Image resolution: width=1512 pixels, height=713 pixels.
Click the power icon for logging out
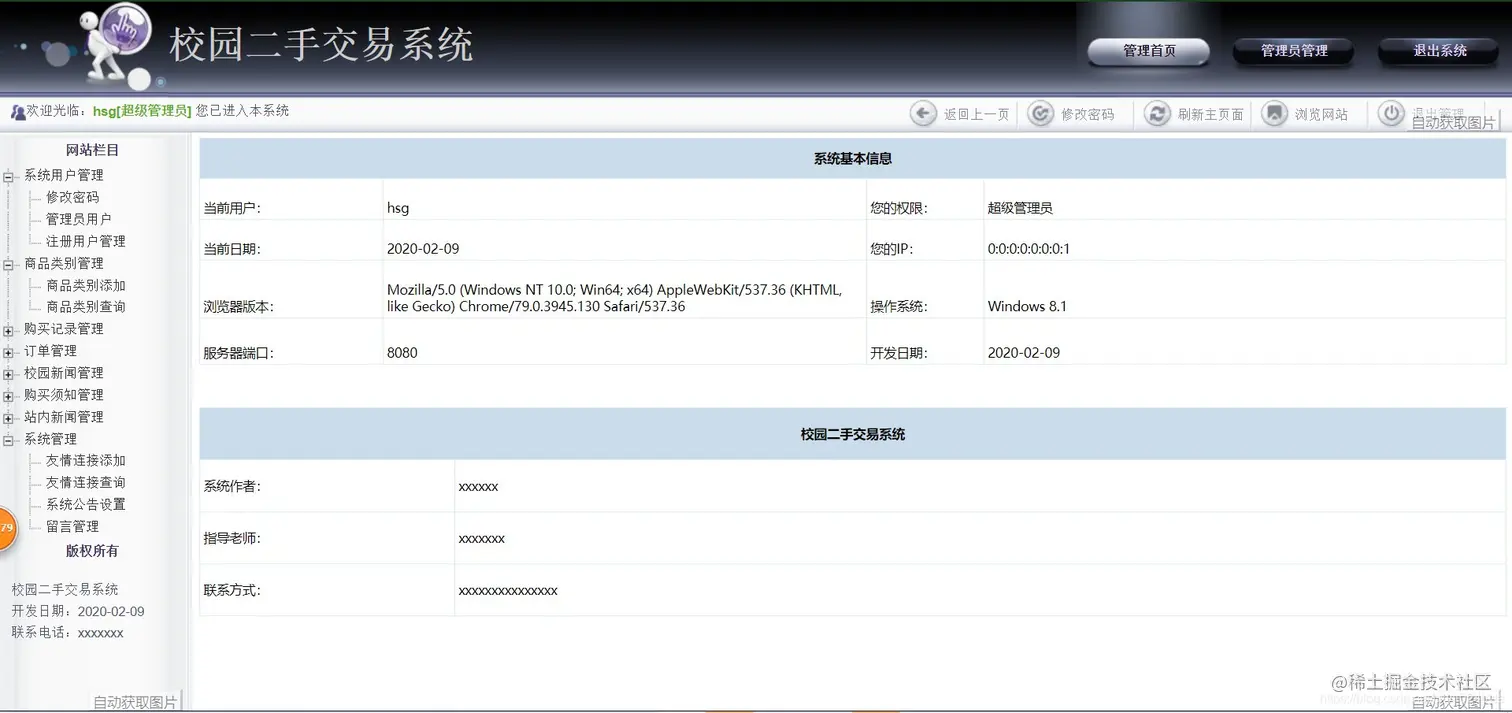coord(1391,114)
